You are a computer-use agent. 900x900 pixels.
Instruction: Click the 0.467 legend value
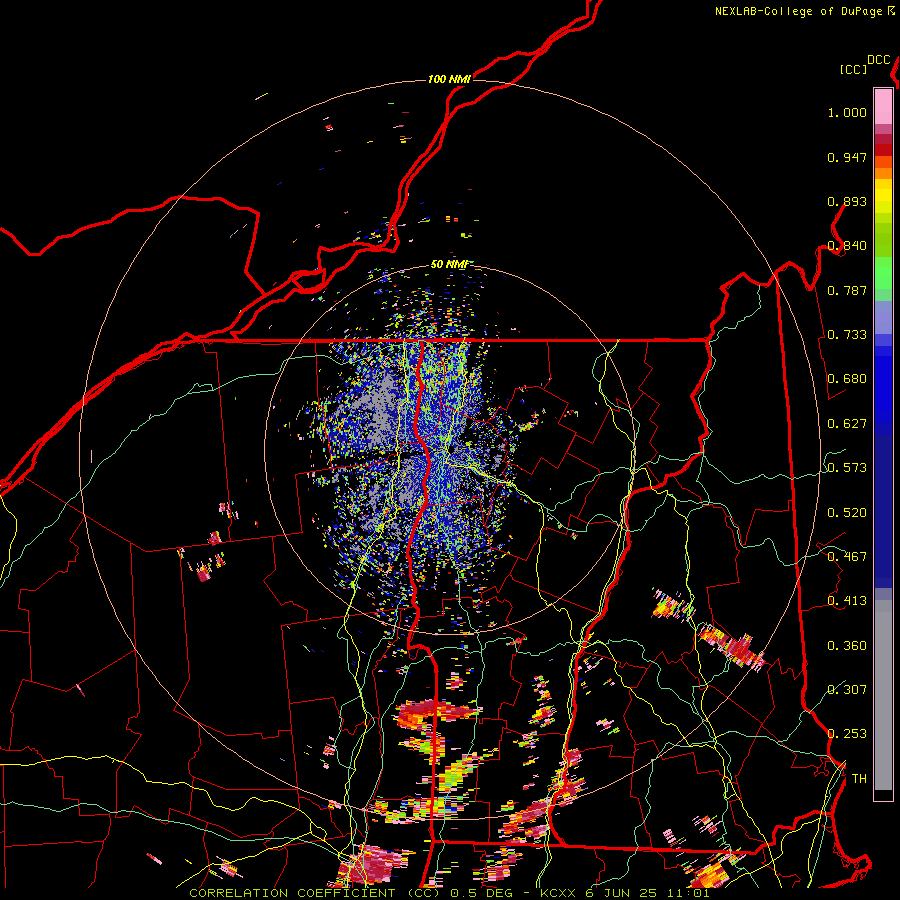click(847, 557)
